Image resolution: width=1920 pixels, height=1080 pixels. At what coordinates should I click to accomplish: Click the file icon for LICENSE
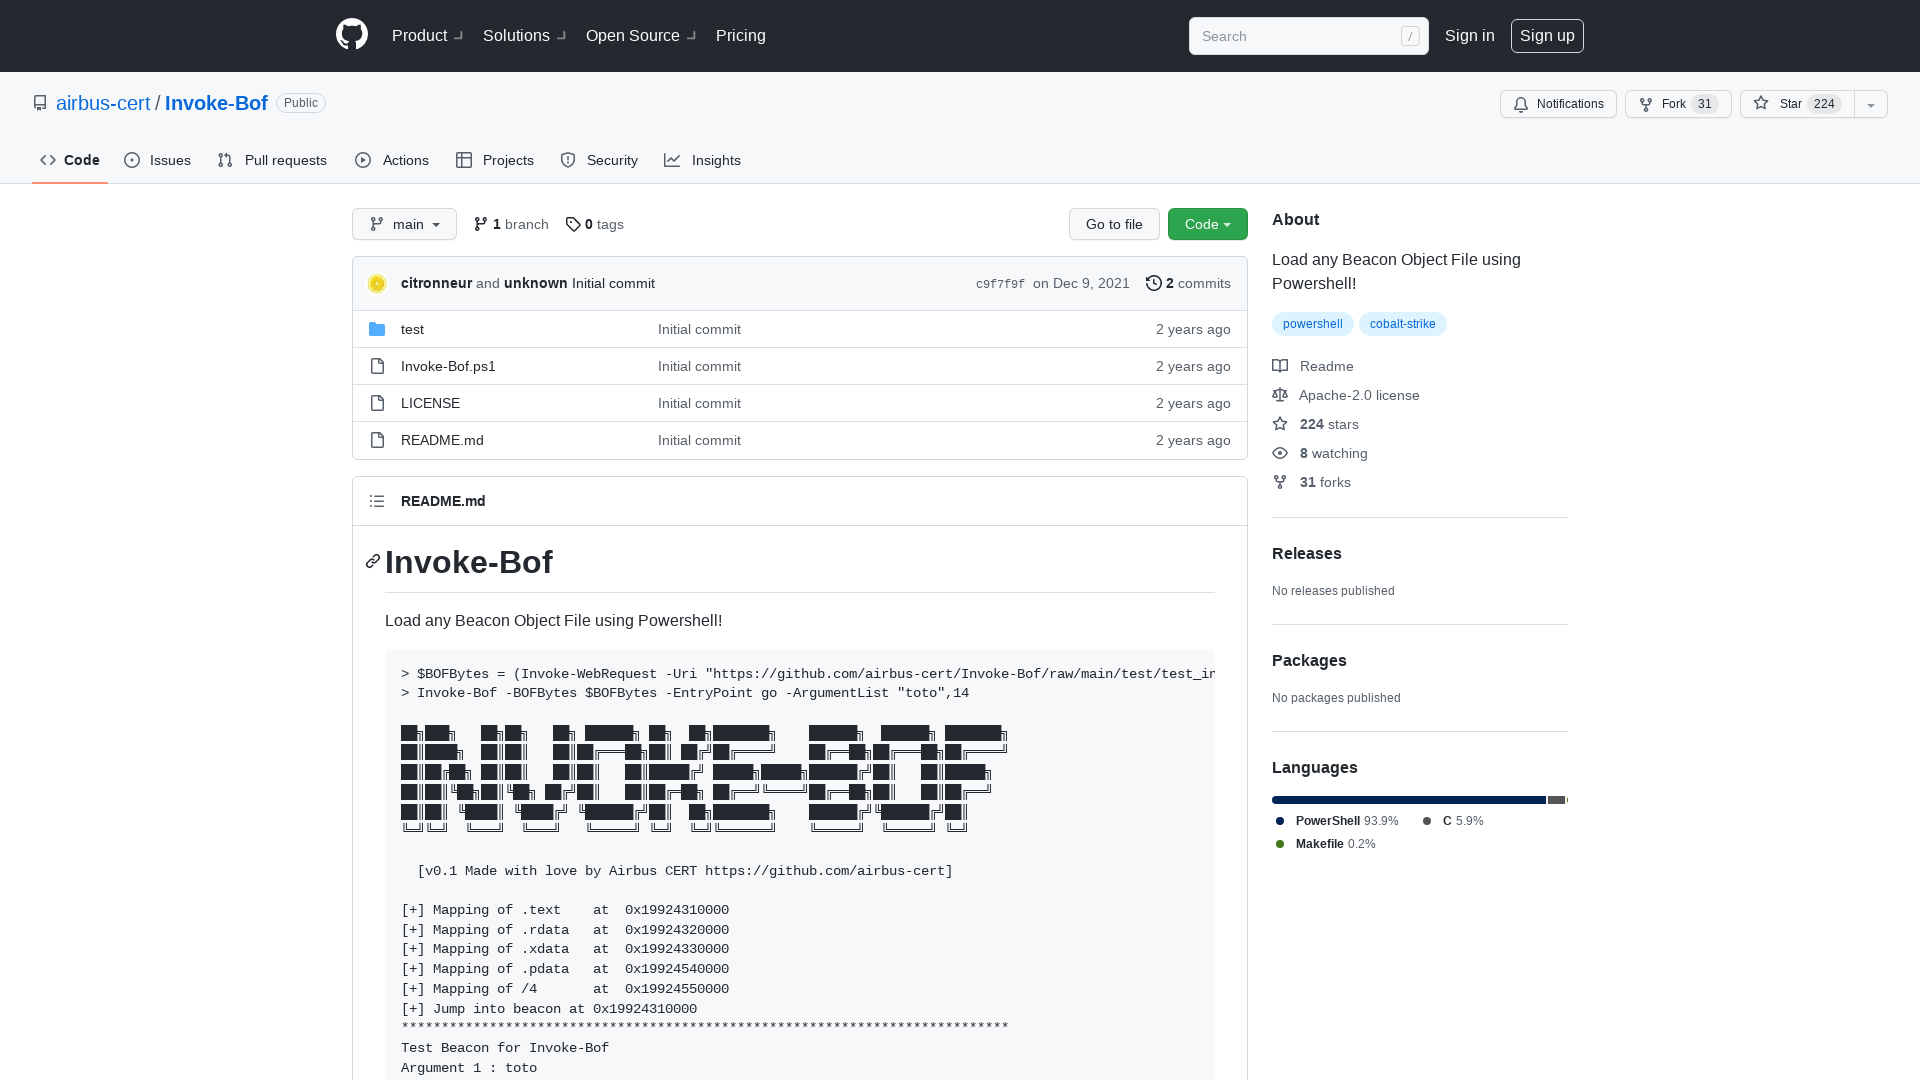pyautogui.click(x=377, y=403)
